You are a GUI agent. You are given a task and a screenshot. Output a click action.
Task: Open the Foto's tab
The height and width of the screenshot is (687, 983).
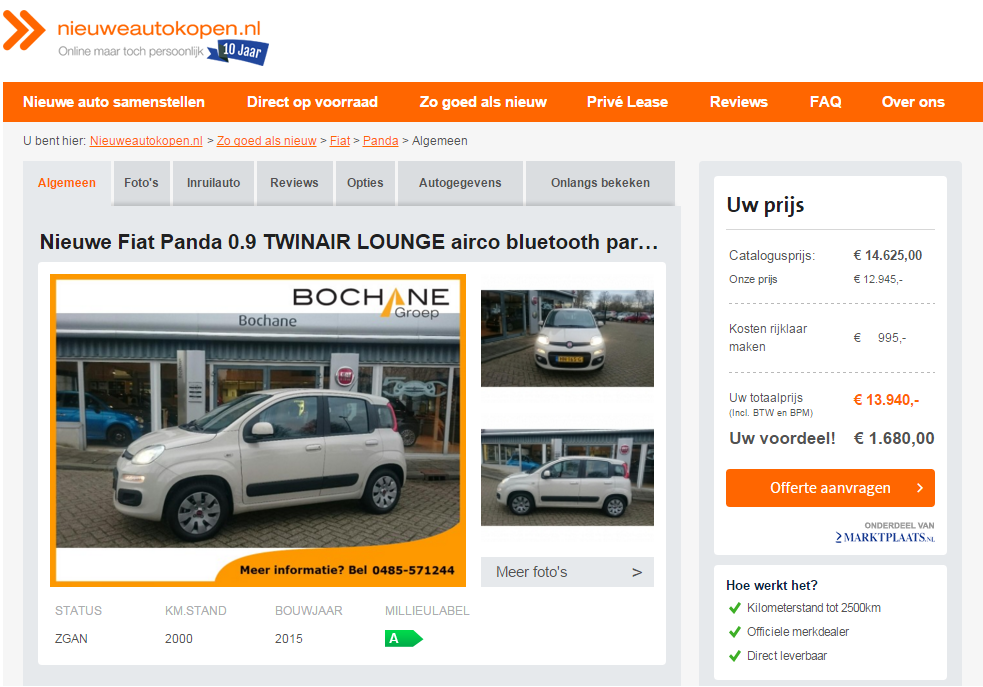[x=141, y=183]
